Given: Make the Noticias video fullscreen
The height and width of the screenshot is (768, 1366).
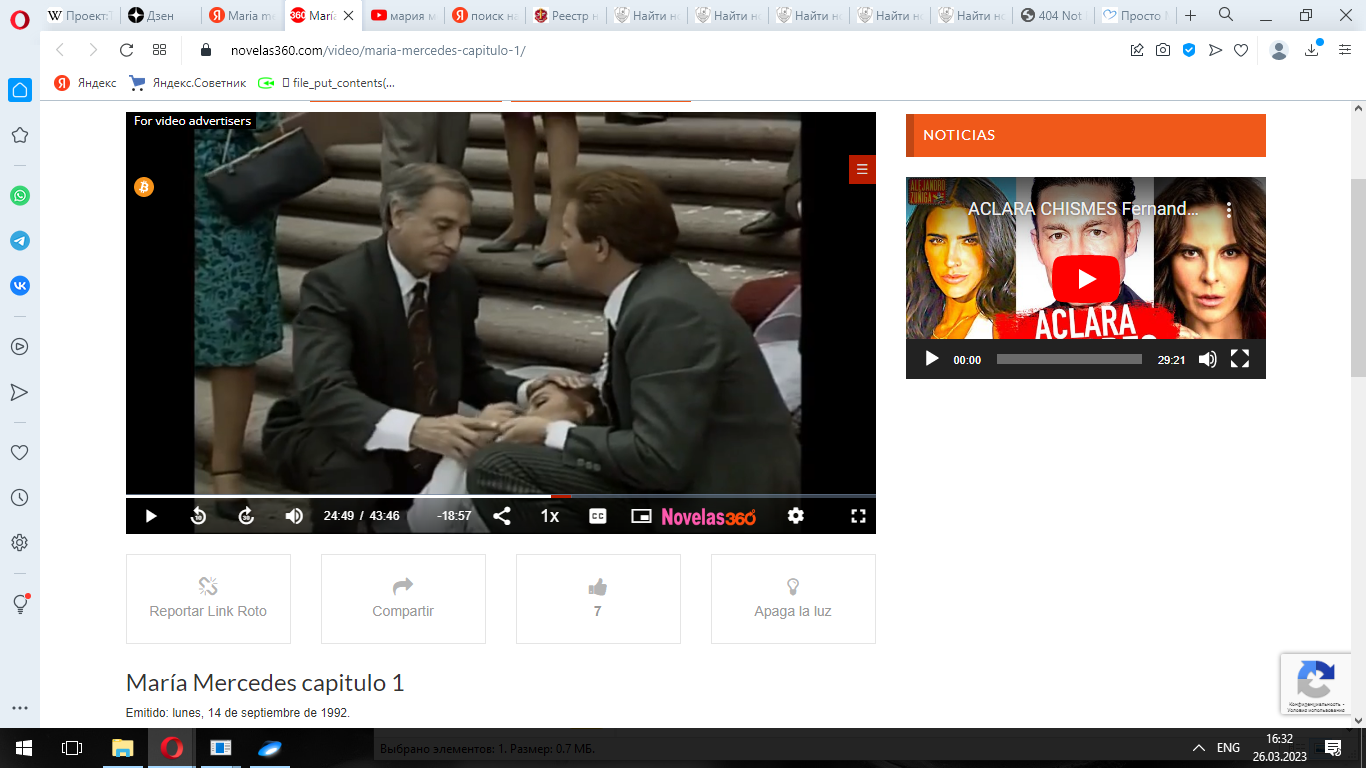Looking at the screenshot, I should click(x=1240, y=359).
